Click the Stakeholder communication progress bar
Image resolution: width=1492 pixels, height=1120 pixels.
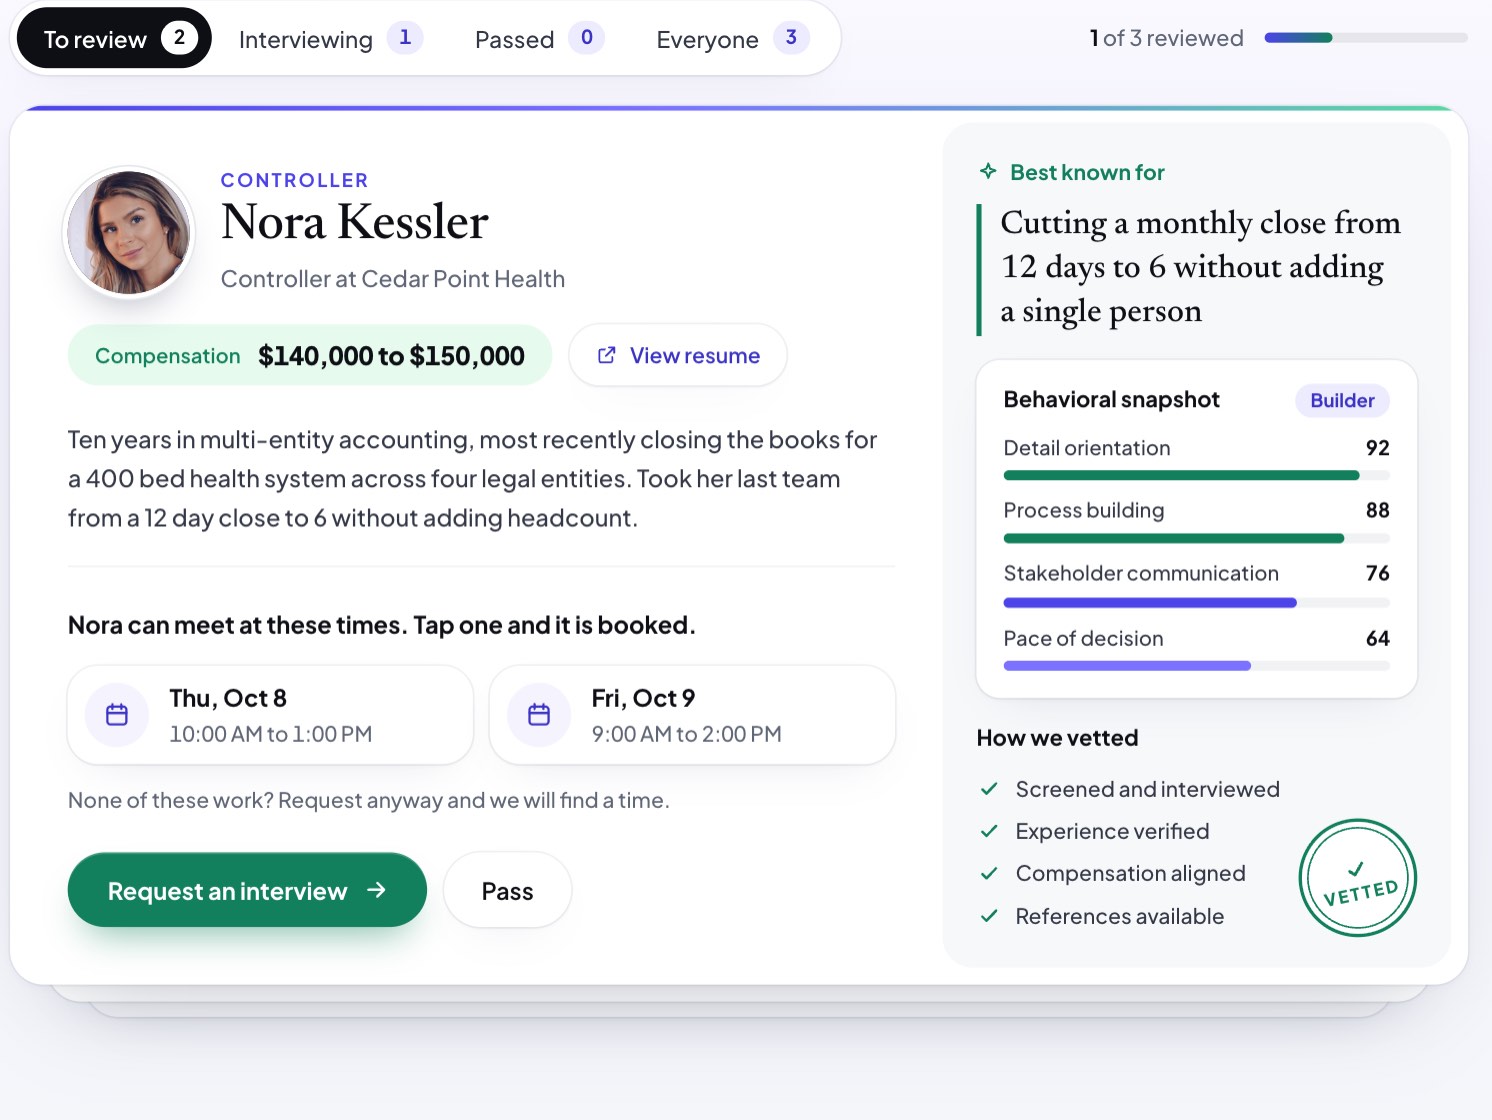(x=1196, y=603)
